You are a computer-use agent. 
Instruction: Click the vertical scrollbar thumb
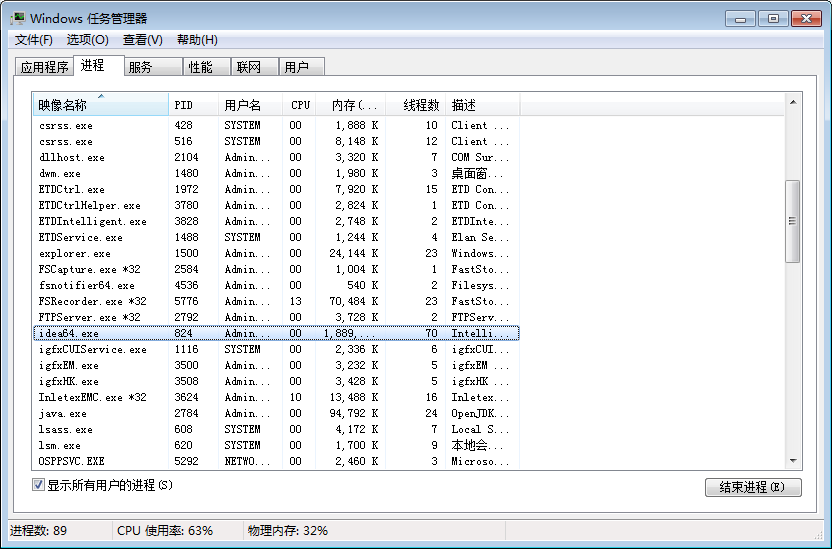point(793,221)
